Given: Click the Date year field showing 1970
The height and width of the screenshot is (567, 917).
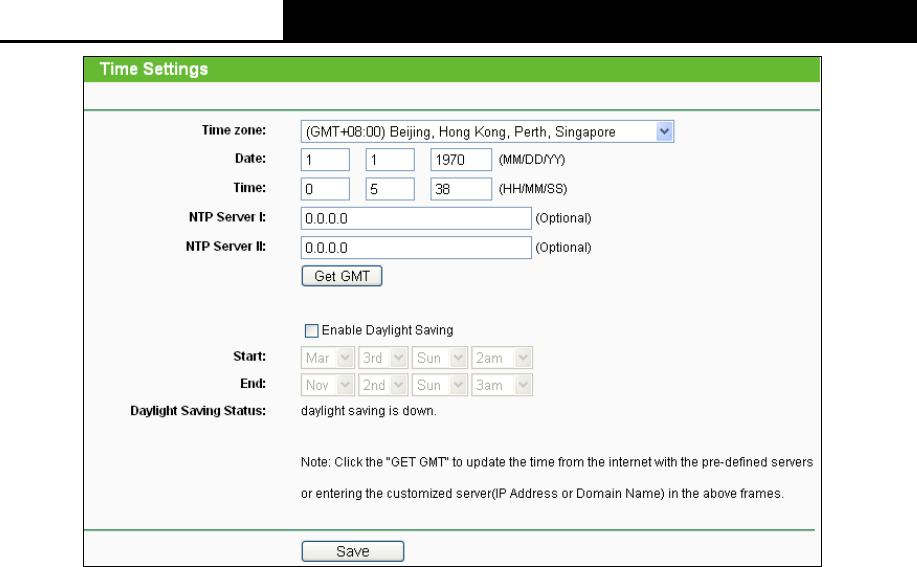Looking at the screenshot, I should click(x=461, y=160).
